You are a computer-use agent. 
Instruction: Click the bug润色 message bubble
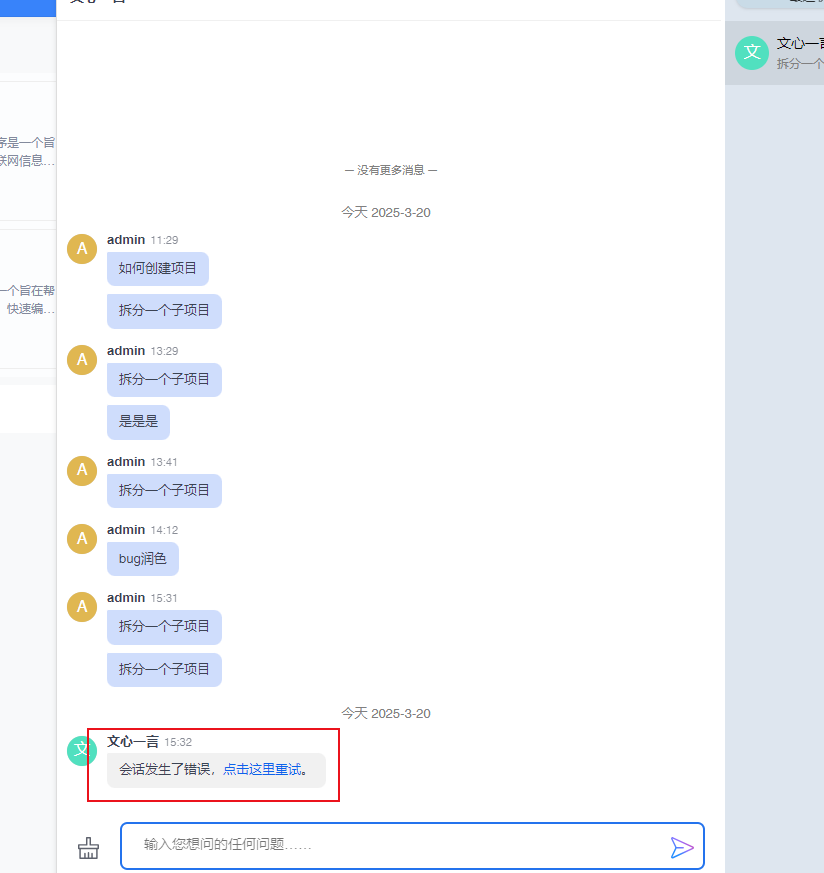click(143, 559)
